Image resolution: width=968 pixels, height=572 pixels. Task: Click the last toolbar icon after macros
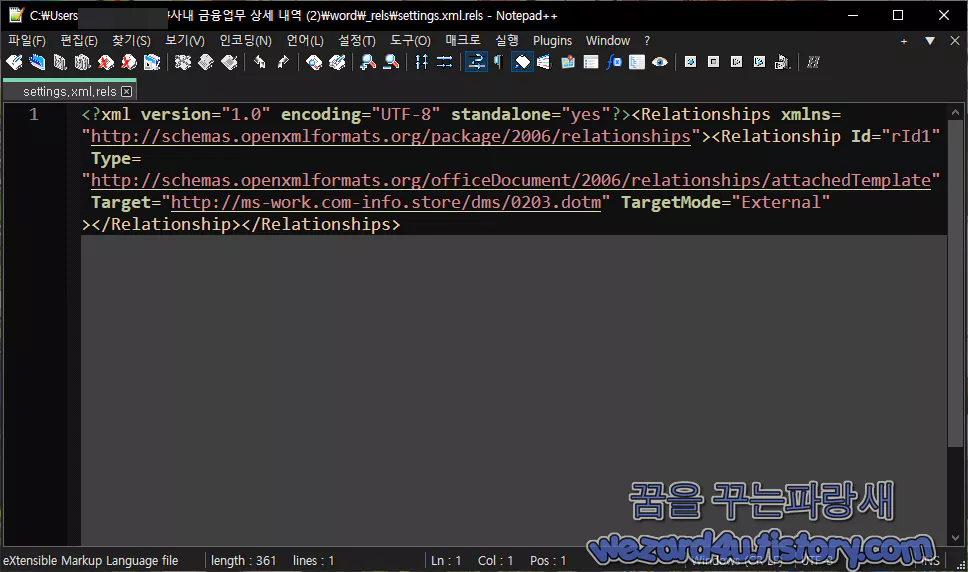tap(814, 62)
